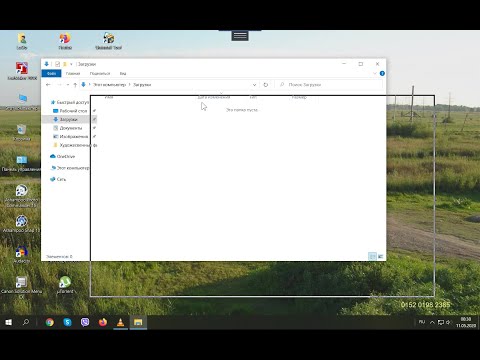Open the Firefox shortcut on the desktop
The height and width of the screenshot is (360, 480).
[x=65, y=41]
